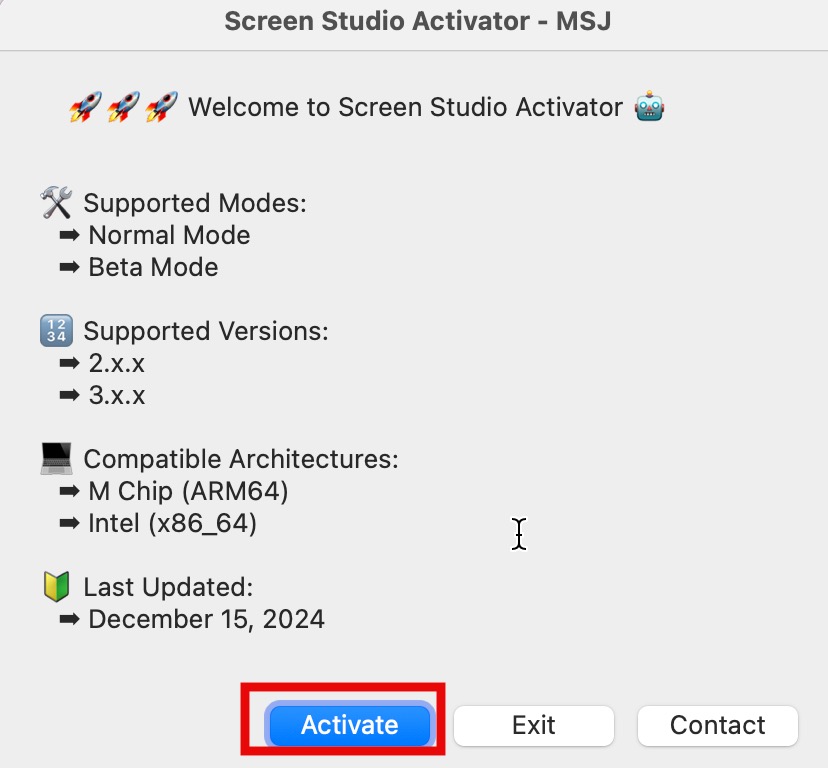Screen dimensions: 828x768
Task: Click the blue Activate button
Action: coord(349,725)
